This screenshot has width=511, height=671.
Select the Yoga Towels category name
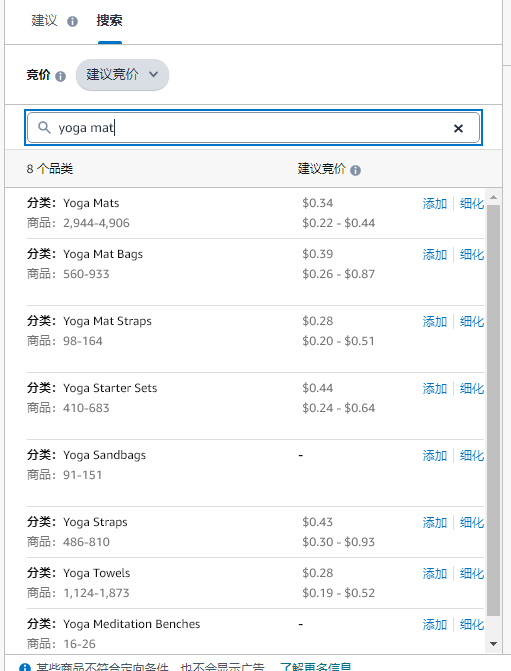coord(97,573)
